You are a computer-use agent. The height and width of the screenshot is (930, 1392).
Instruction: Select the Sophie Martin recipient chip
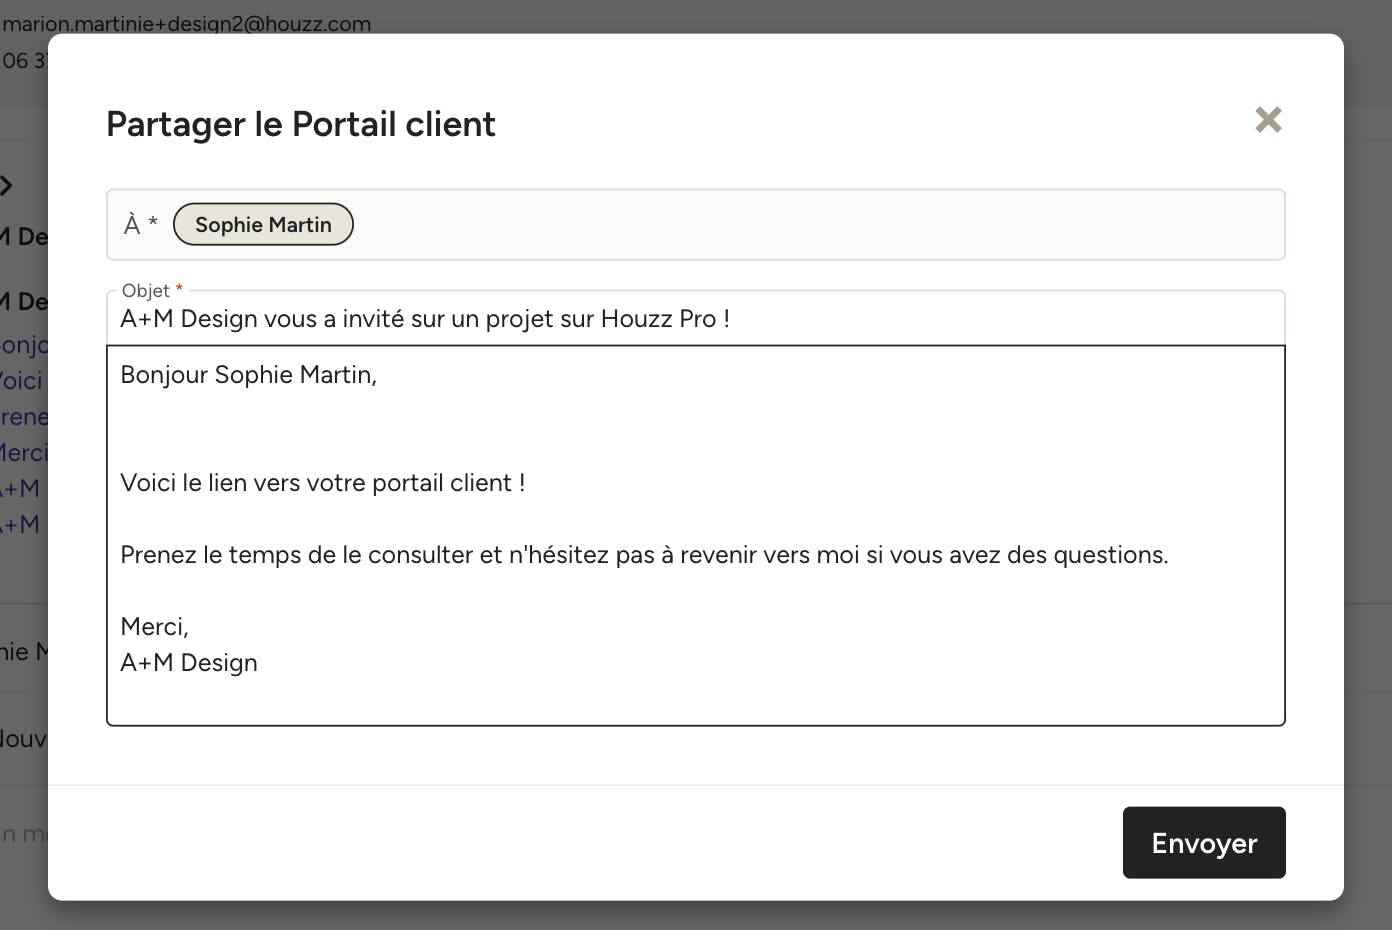click(x=263, y=224)
